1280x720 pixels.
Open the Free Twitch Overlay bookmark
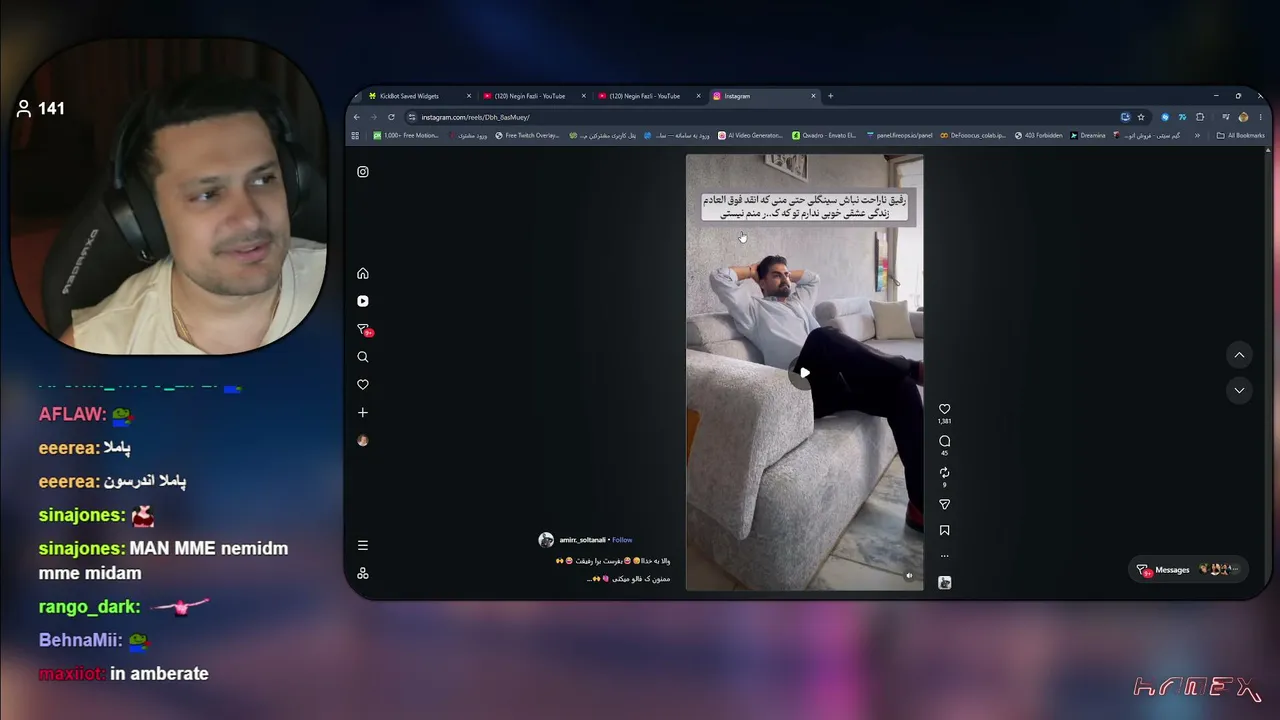click(527, 136)
